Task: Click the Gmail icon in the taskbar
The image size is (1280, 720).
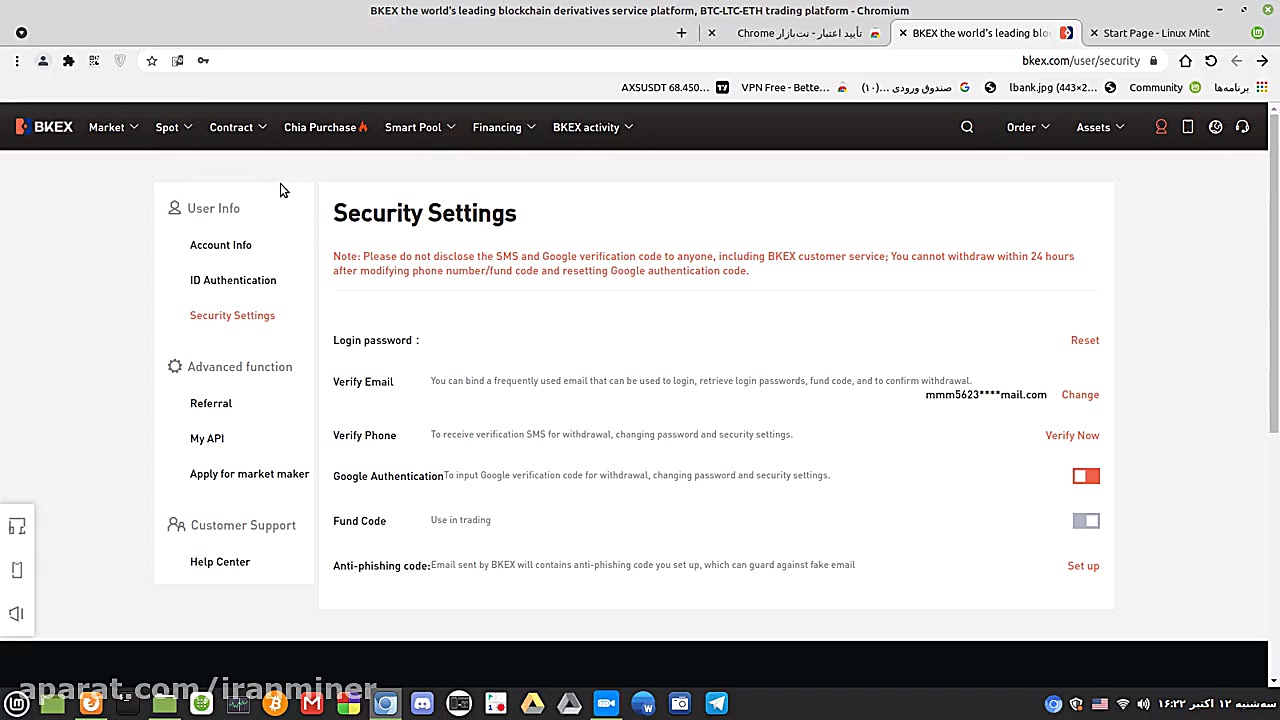Action: (312, 704)
